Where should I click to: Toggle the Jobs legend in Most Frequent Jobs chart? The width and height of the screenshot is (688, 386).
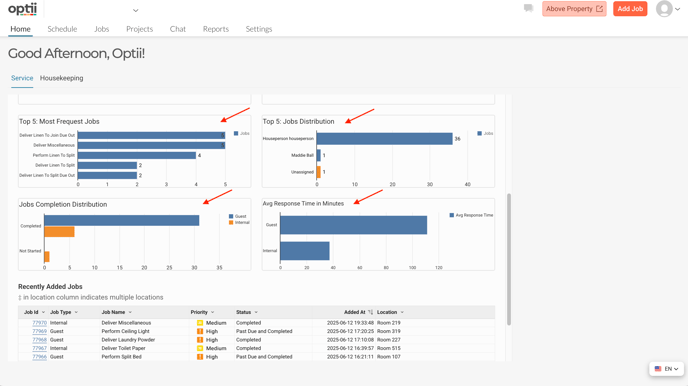click(242, 133)
